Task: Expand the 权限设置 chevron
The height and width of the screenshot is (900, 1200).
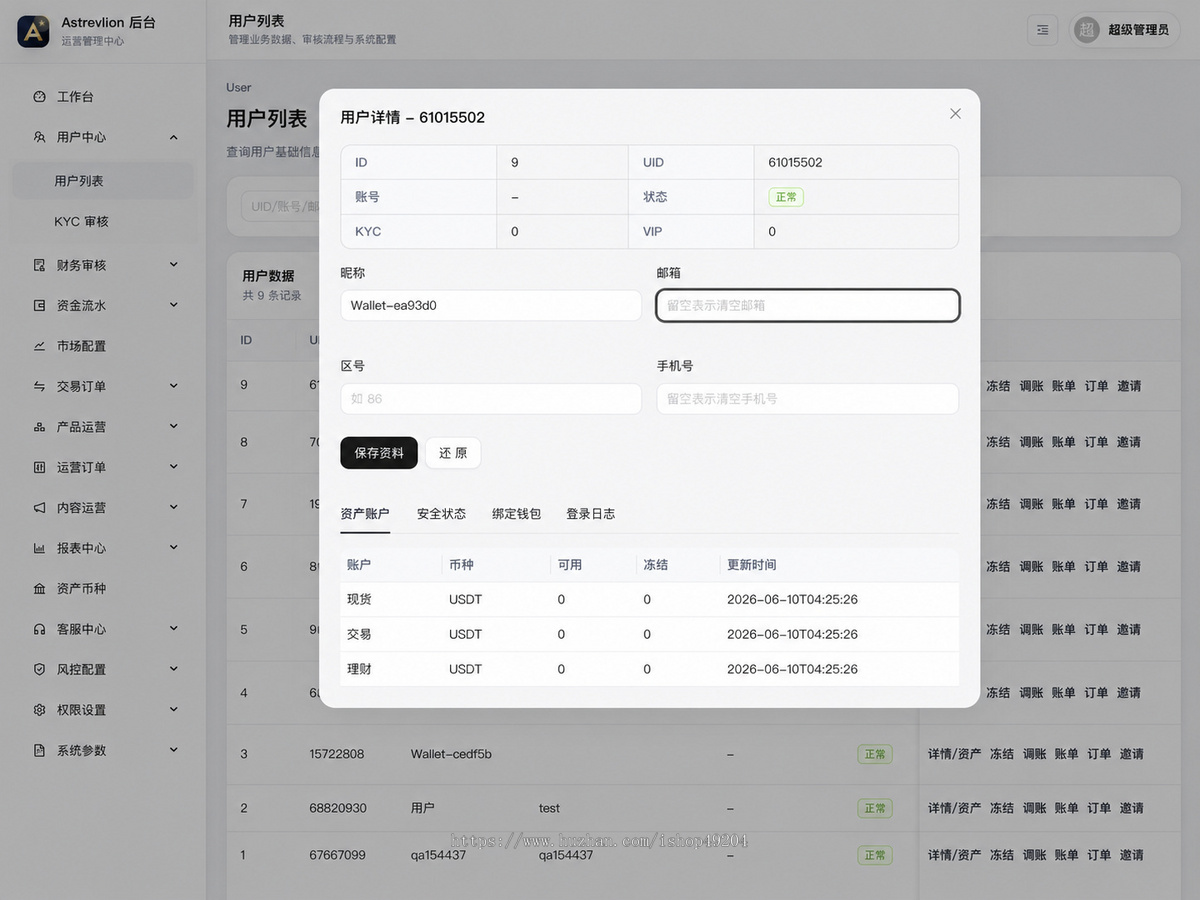Action: 173,710
